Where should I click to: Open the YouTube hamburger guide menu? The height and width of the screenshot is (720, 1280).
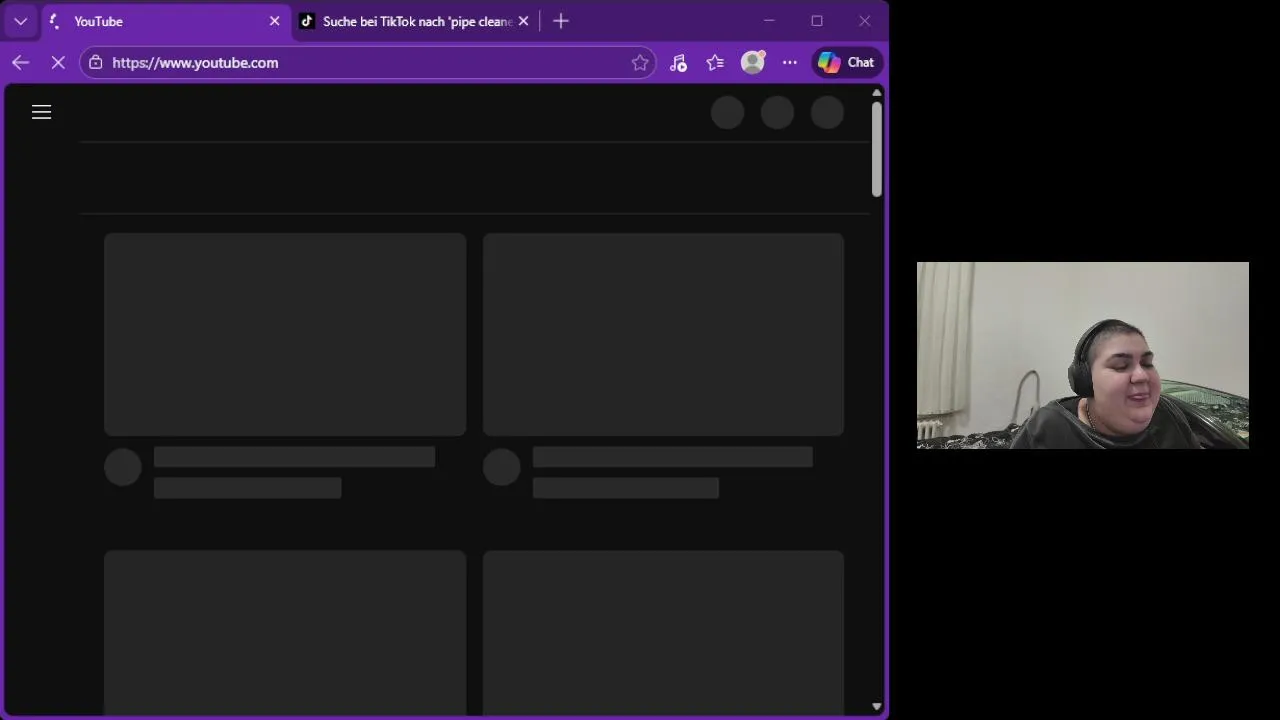click(x=41, y=112)
